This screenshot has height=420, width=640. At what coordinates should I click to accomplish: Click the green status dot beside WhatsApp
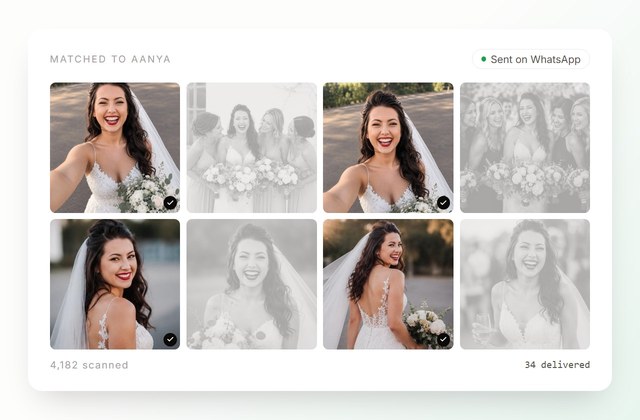pos(484,59)
